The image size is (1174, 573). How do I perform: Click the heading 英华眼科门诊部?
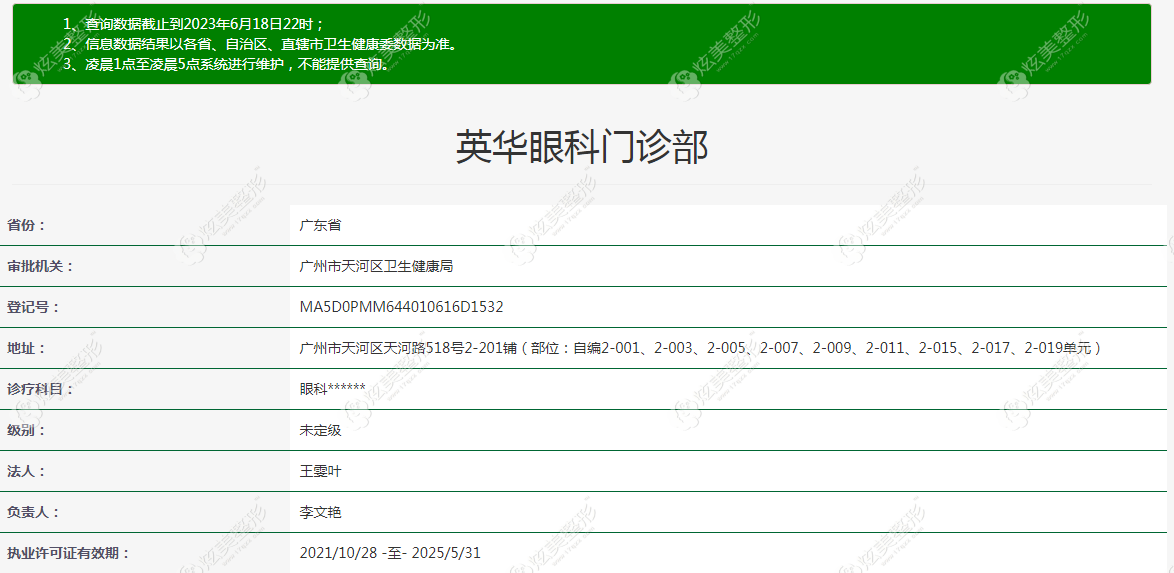coord(582,147)
